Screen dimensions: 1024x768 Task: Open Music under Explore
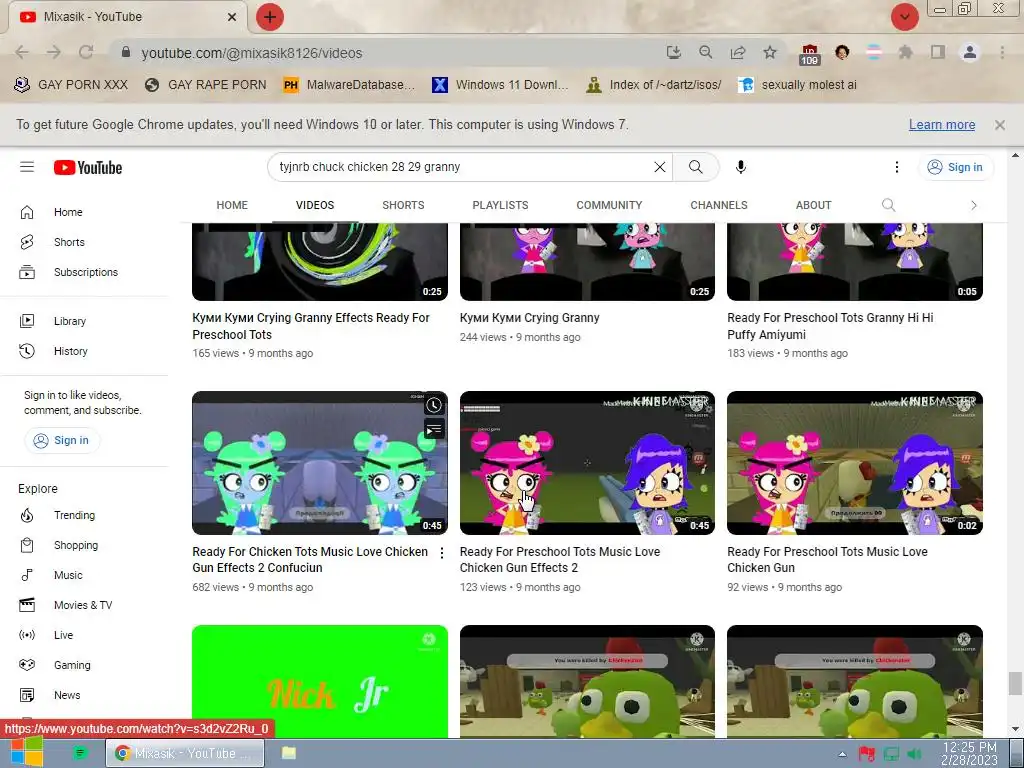(x=68, y=575)
